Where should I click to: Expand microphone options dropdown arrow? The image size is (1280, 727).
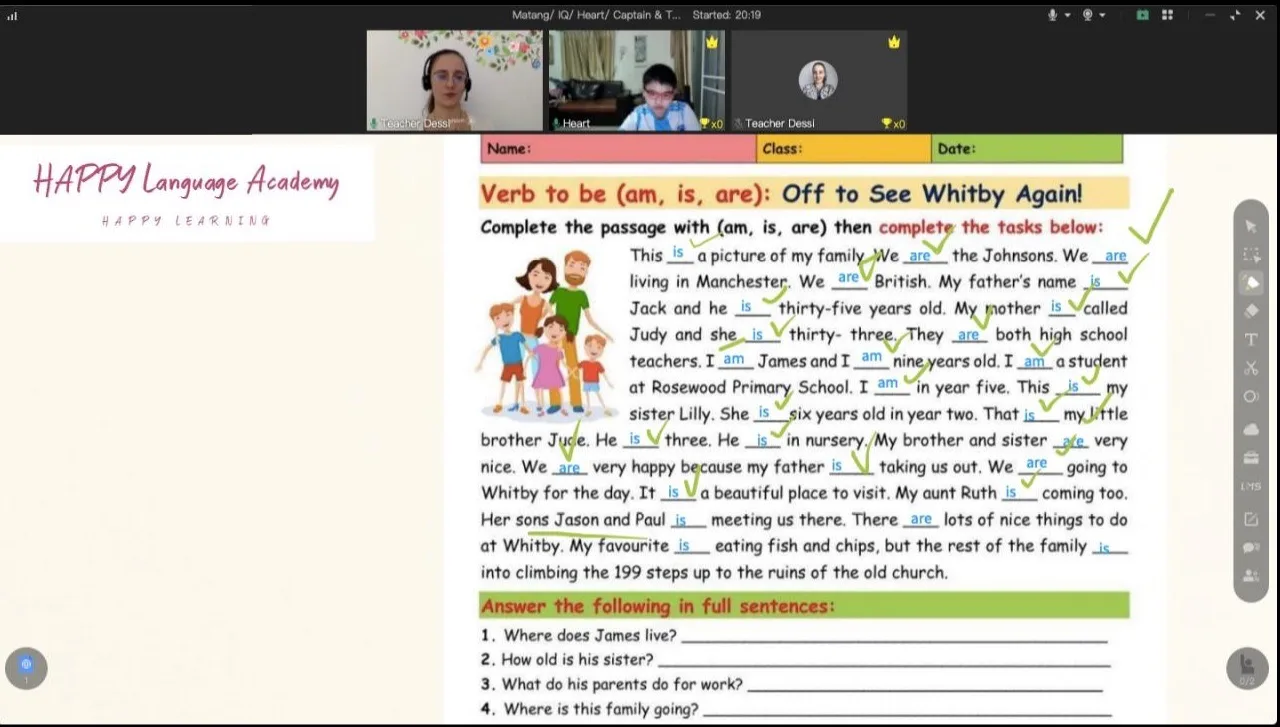tap(1068, 15)
